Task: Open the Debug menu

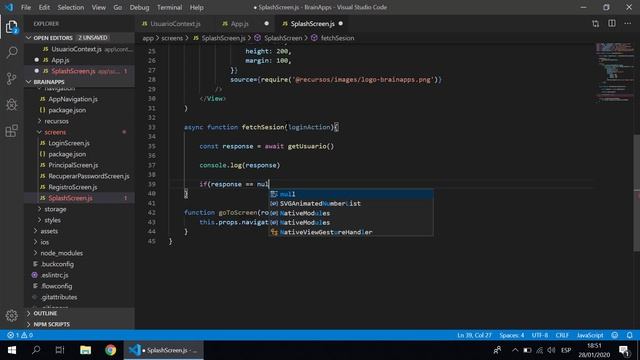Action: click(139, 7)
